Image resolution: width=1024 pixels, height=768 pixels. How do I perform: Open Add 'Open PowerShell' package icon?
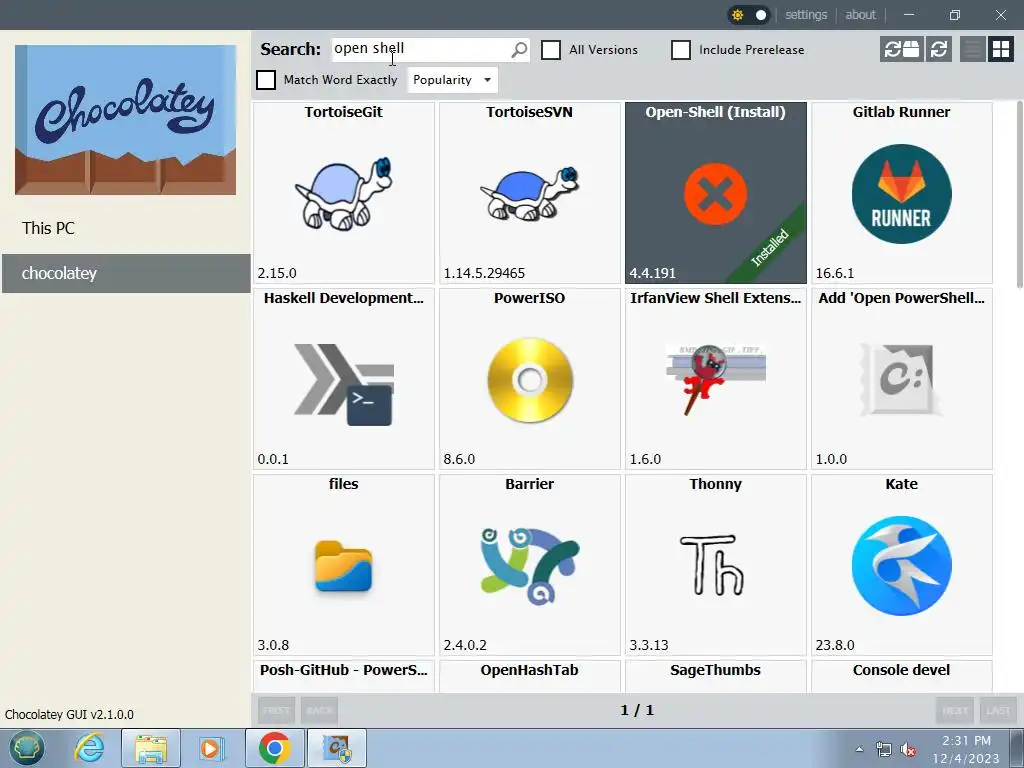coord(901,380)
